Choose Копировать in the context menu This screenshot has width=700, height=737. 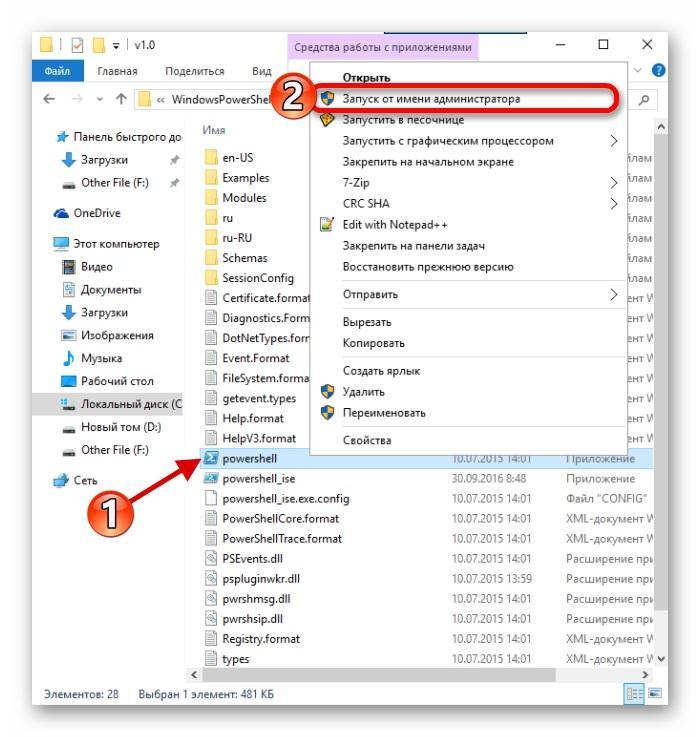coord(468,343)
